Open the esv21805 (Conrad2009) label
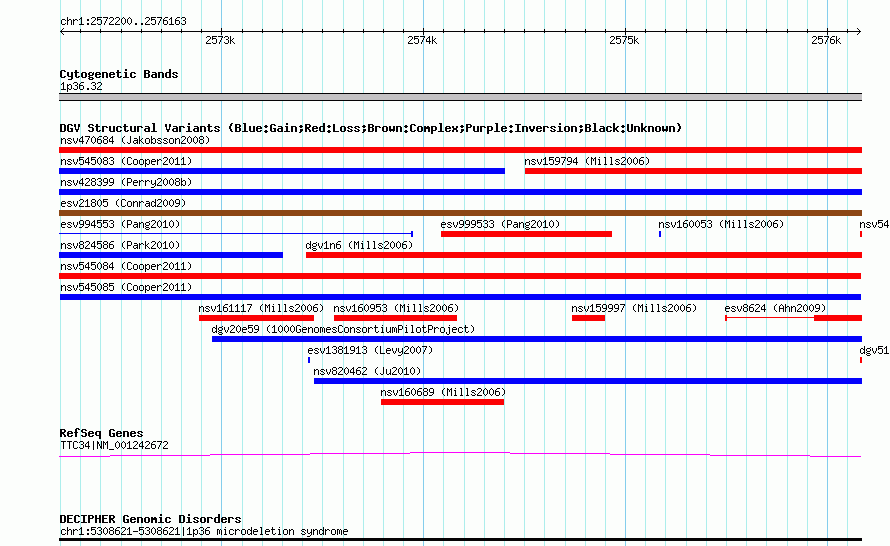This screenshot has width=890, height=546. click(x=123, y=203)
